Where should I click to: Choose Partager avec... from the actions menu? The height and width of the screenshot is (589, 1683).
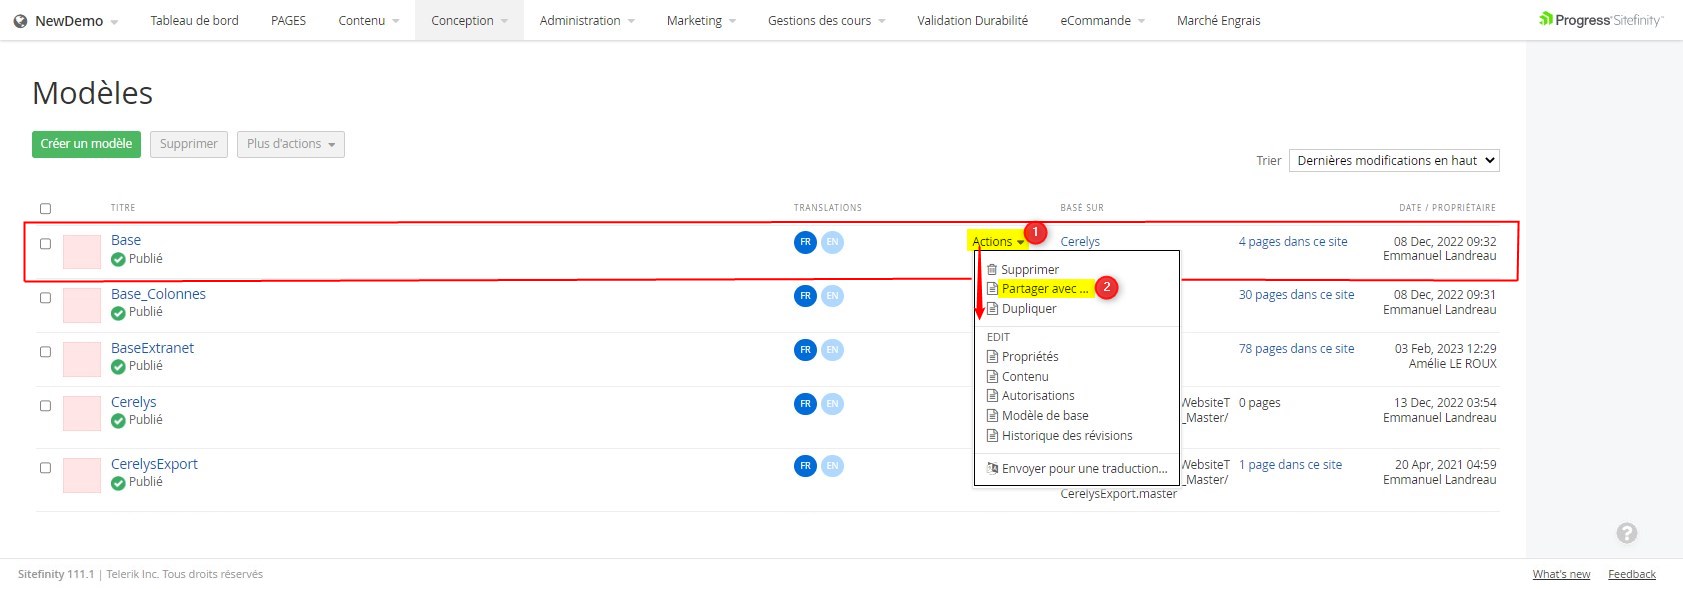coord(1044,289)
